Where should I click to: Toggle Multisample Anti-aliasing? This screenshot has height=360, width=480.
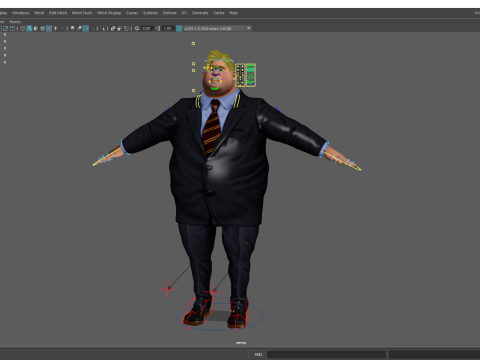pyautogui.click(x=86, y=28)
